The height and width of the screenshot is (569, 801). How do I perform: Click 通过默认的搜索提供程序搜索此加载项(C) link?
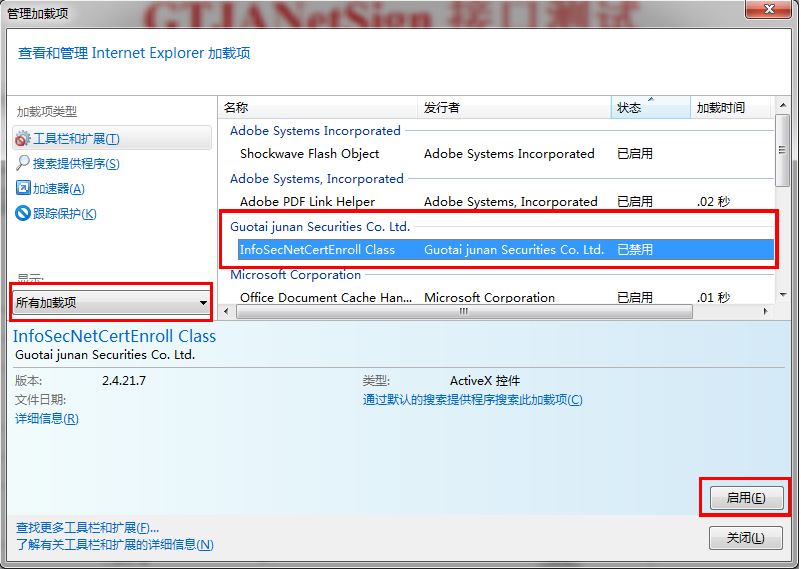click(473, 399)
